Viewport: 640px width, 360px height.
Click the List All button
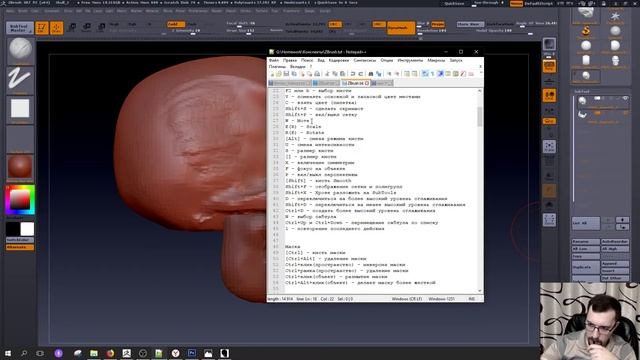(586, 223)
